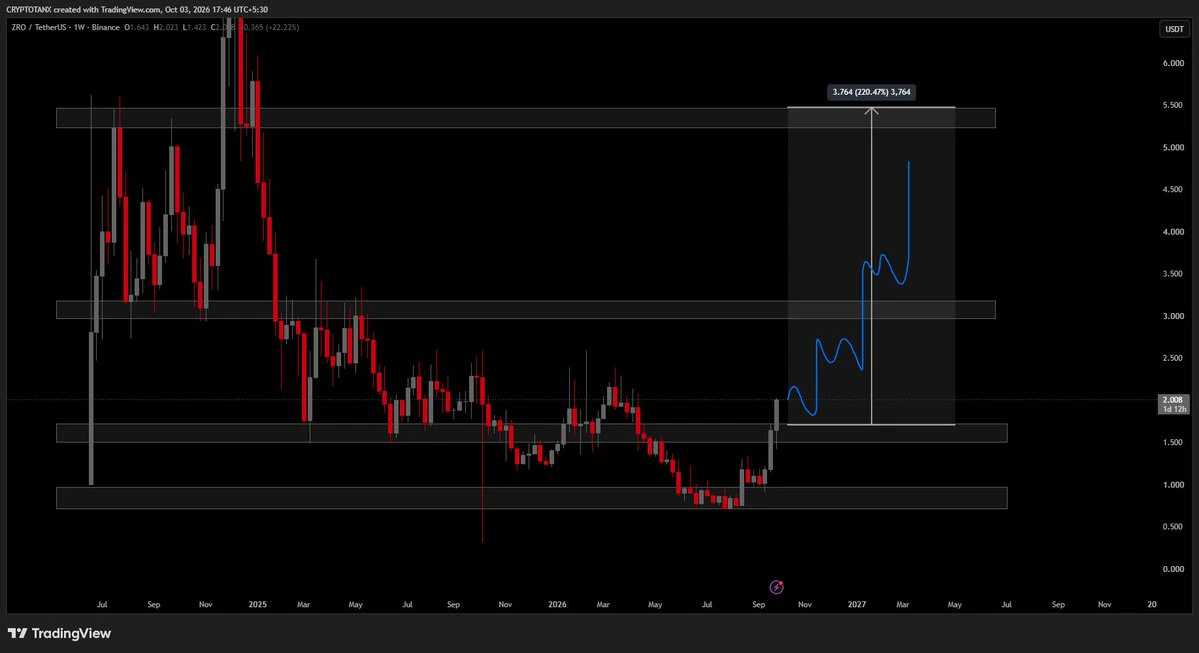Click the 1.000 price axis label
The width and height of the screenshot is (1199, 653).
coord(1173,485)
